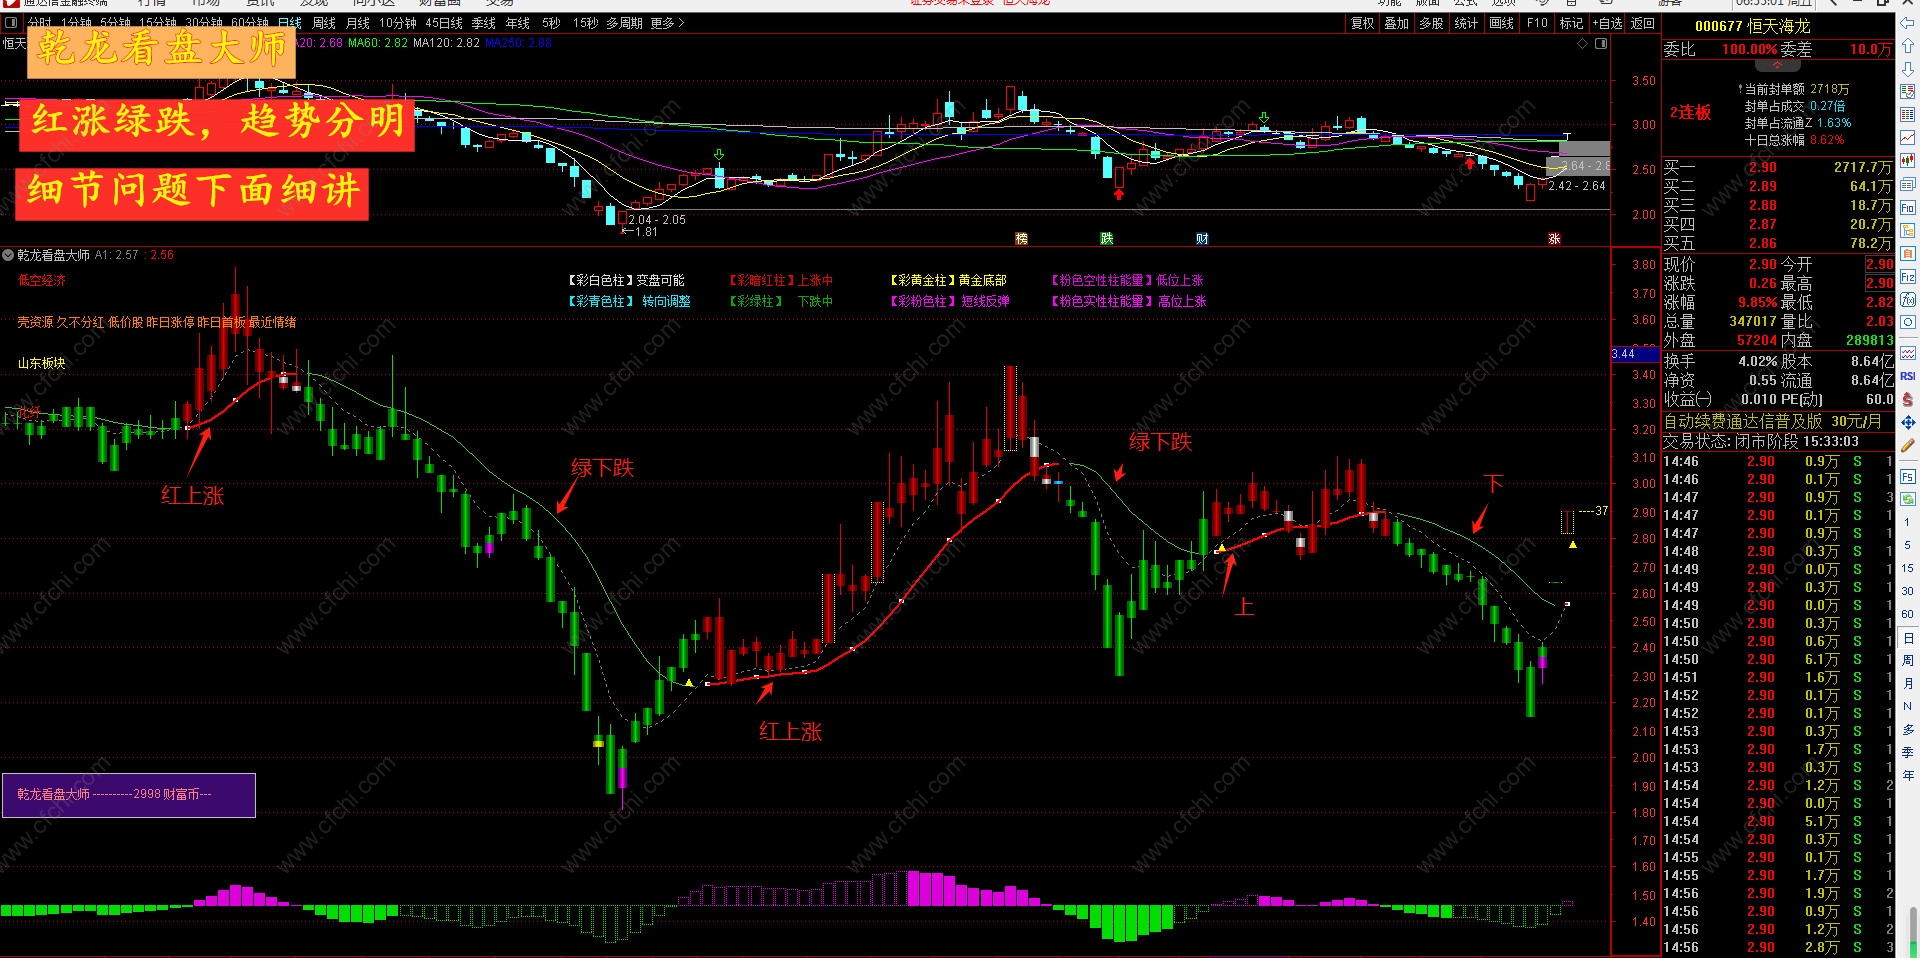
Task: Open the candlestick chart icon in sidebar
Action: tap(1908, 161)
